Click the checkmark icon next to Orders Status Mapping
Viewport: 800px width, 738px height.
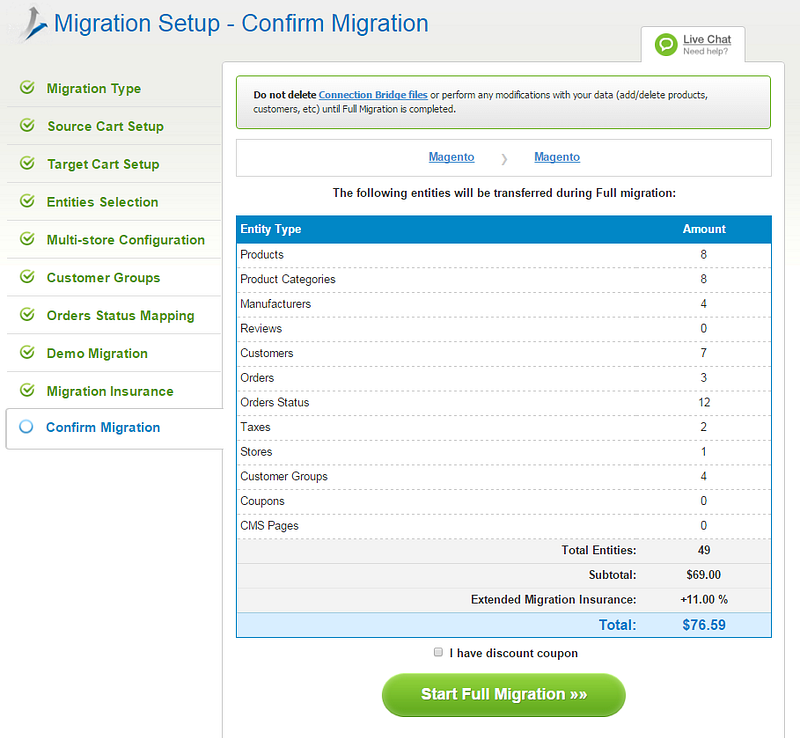click(x=27, y=314)
